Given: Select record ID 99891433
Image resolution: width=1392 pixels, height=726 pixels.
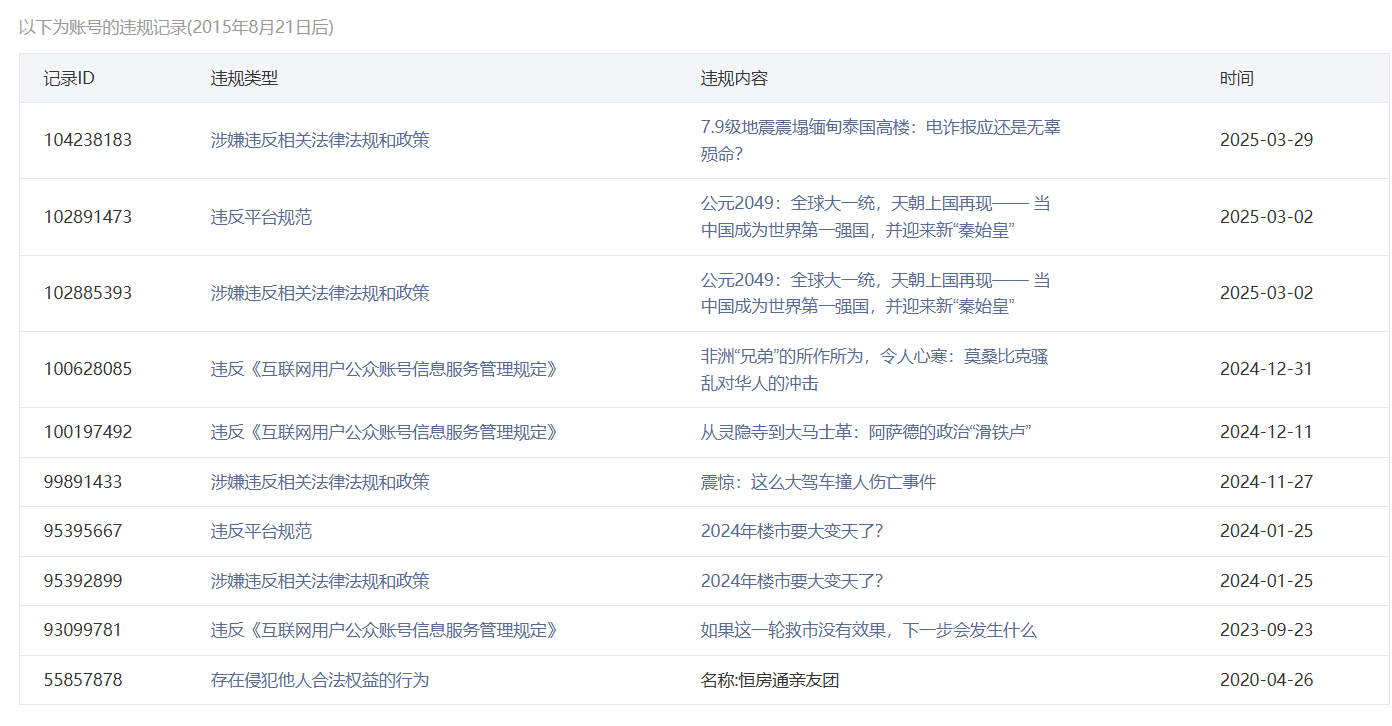Looking at the screenshot, I should click(x=83, y=482).
